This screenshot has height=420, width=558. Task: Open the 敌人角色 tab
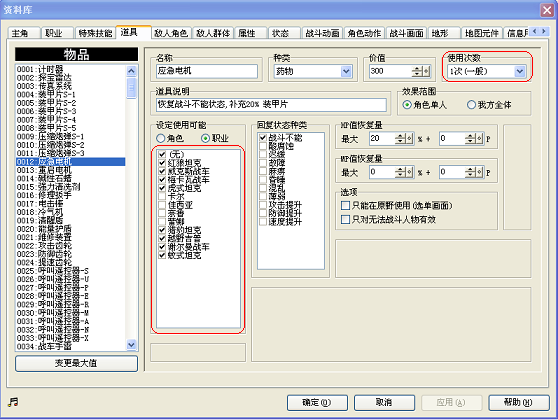point(171,33)
